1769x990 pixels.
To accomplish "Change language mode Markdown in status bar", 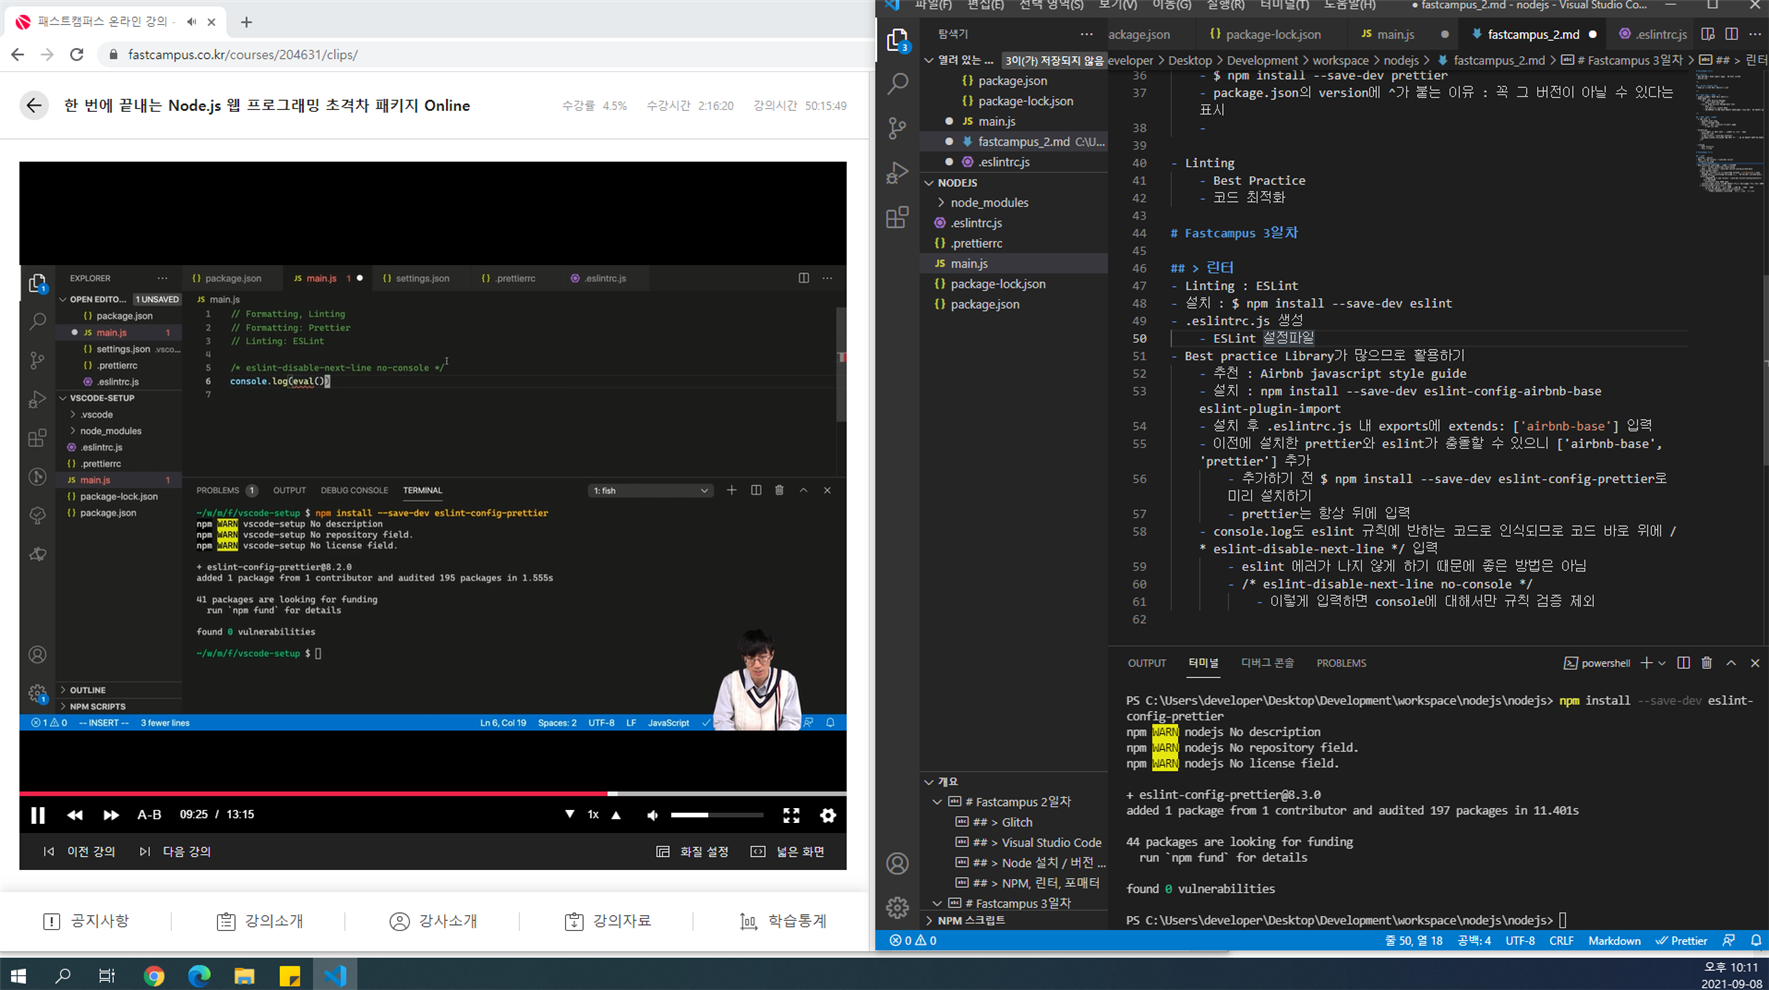I will coord(1614,940).
